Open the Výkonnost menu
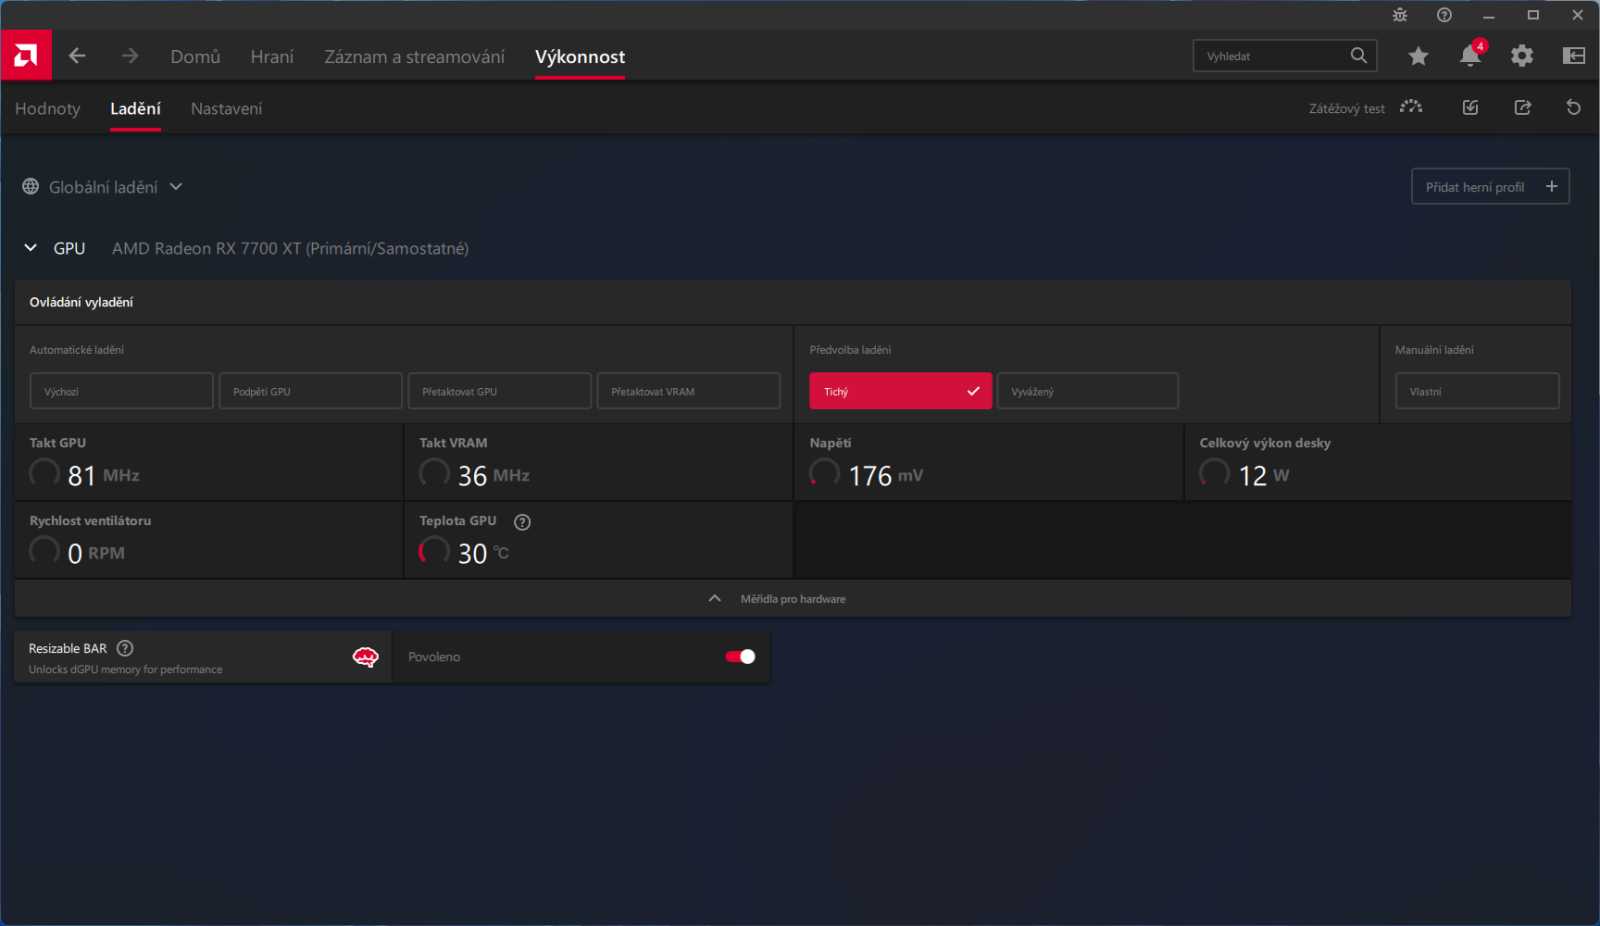The image size is (1600, 926). [x=580, y=57]
